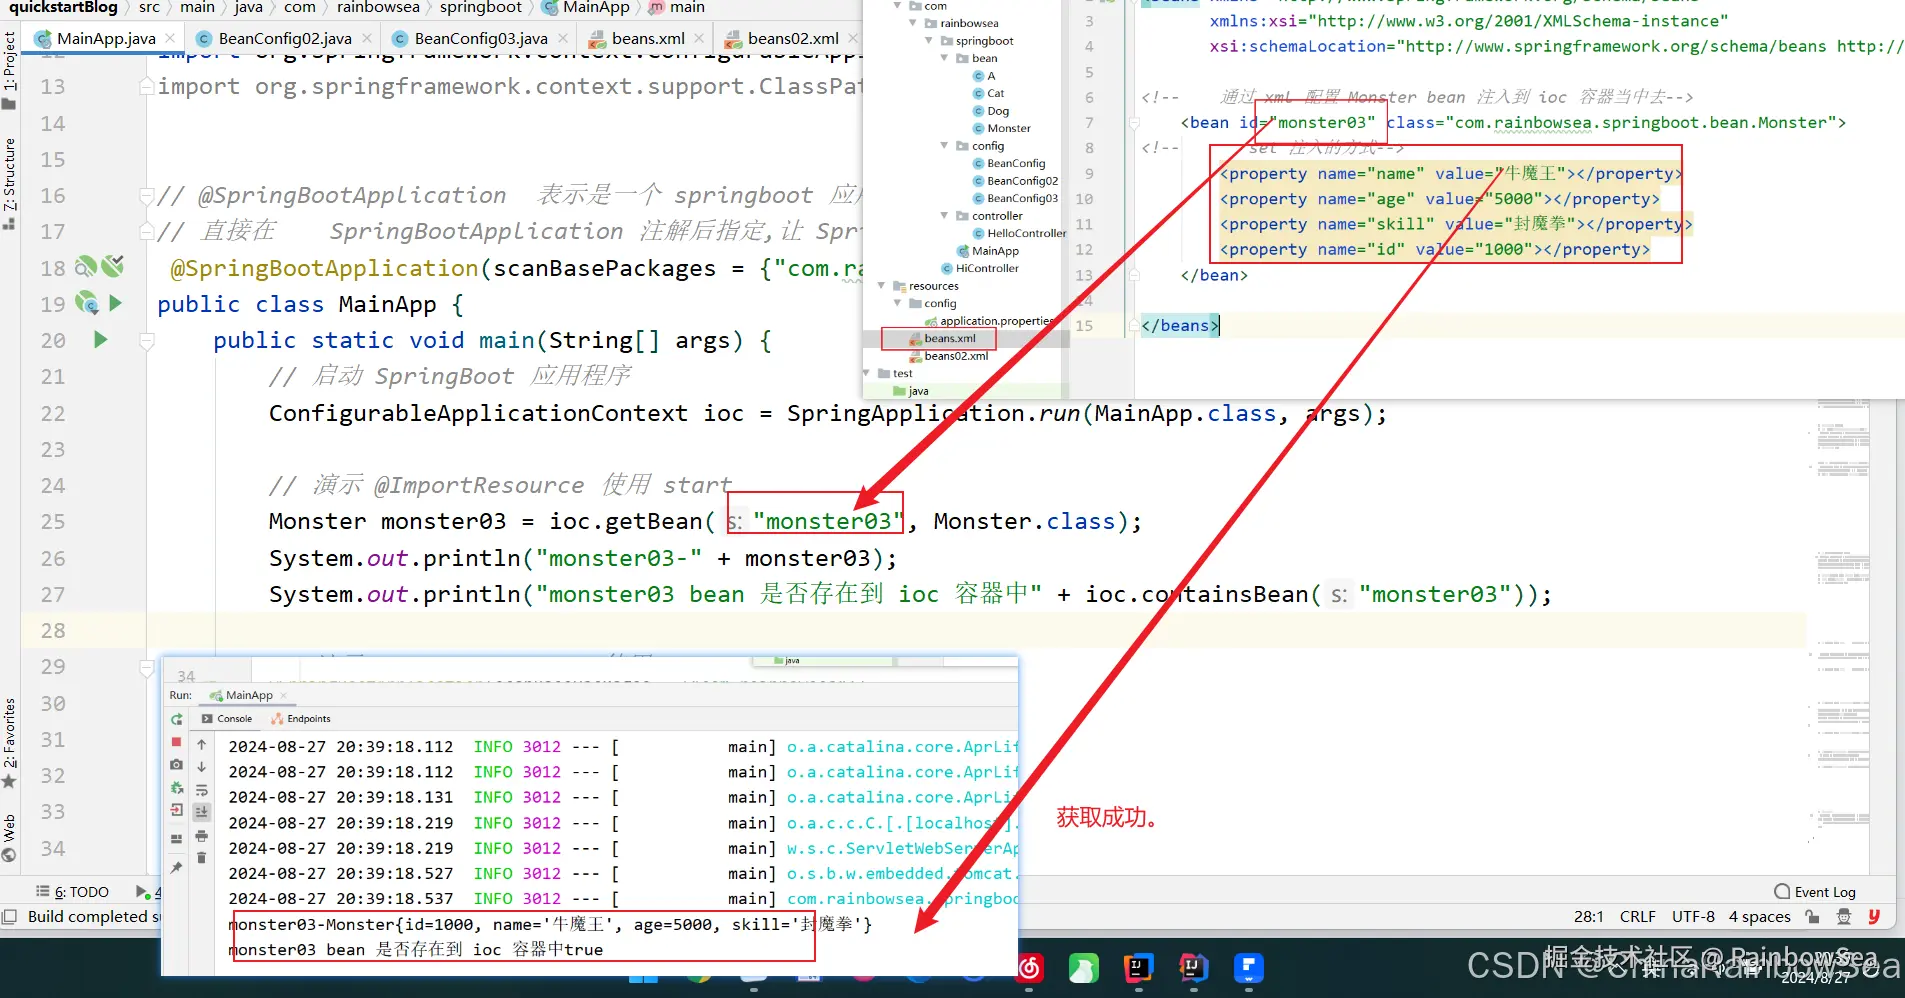Select beans02.xml file in project tree
Viewport: 1905px width, 998px height.
[948, 356]
